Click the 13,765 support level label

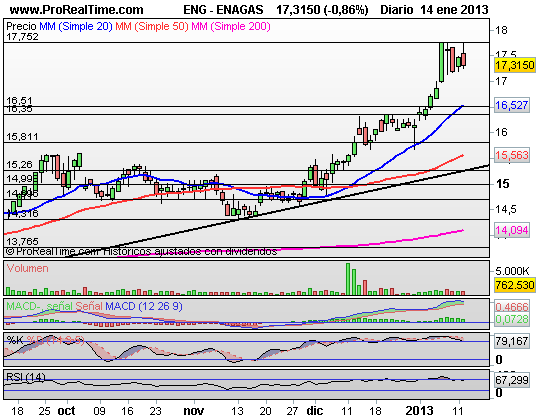coord(22,241)
